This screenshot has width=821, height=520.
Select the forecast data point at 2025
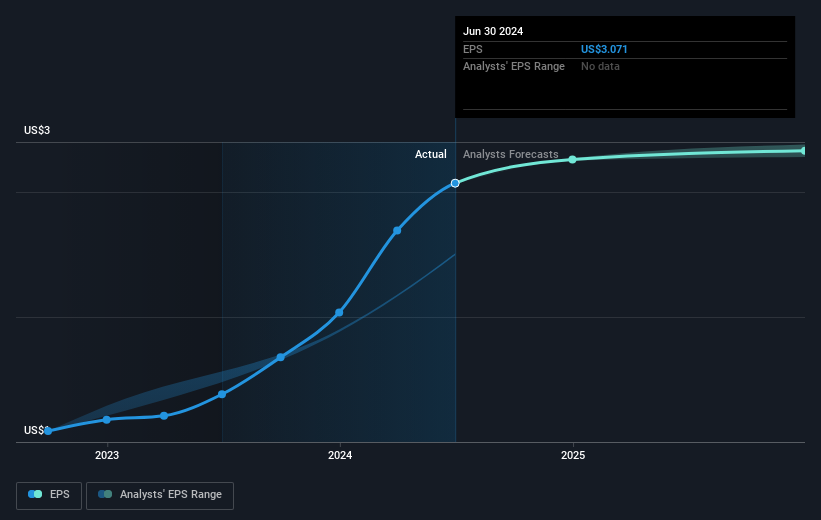tap(572, 159)
